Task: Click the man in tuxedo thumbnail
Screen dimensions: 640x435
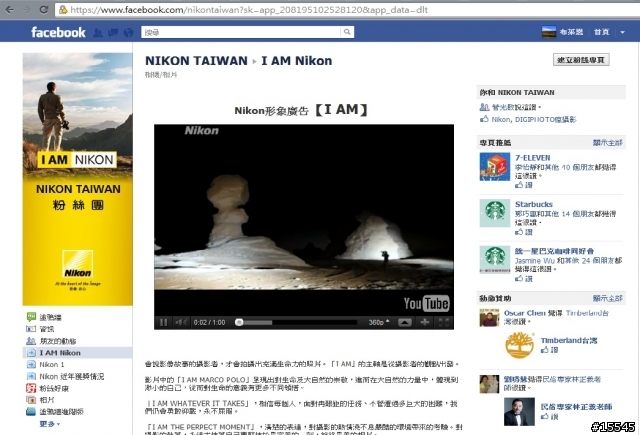Action: (519, 412)
